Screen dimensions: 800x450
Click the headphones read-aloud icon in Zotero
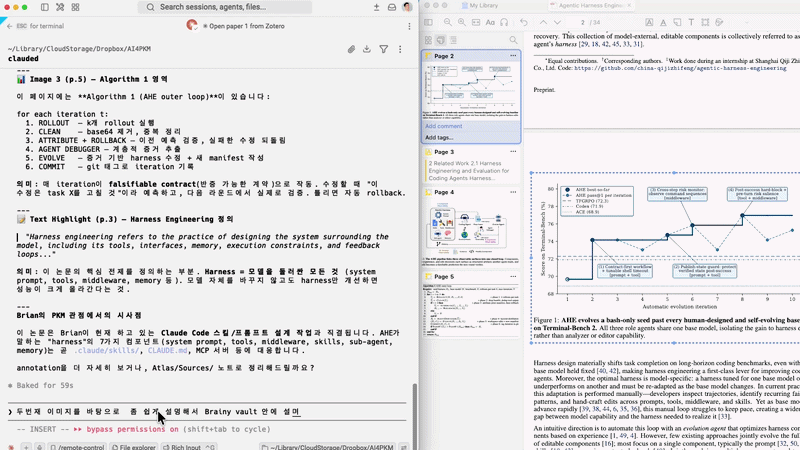click(x=504, y=22)
